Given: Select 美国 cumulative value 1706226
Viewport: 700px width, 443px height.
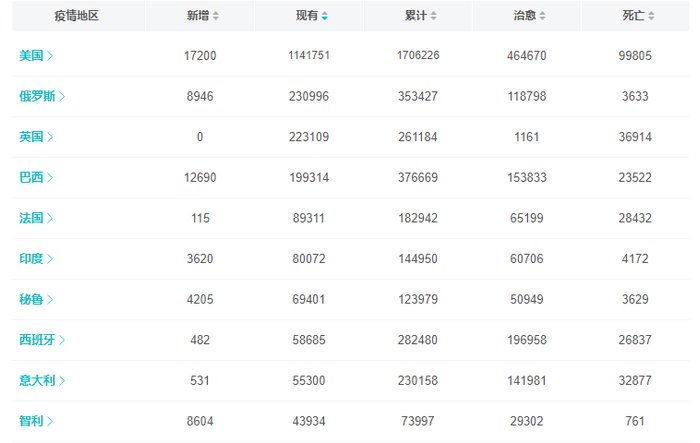Looking at the screenshot, I should click(x=418, y=55).
